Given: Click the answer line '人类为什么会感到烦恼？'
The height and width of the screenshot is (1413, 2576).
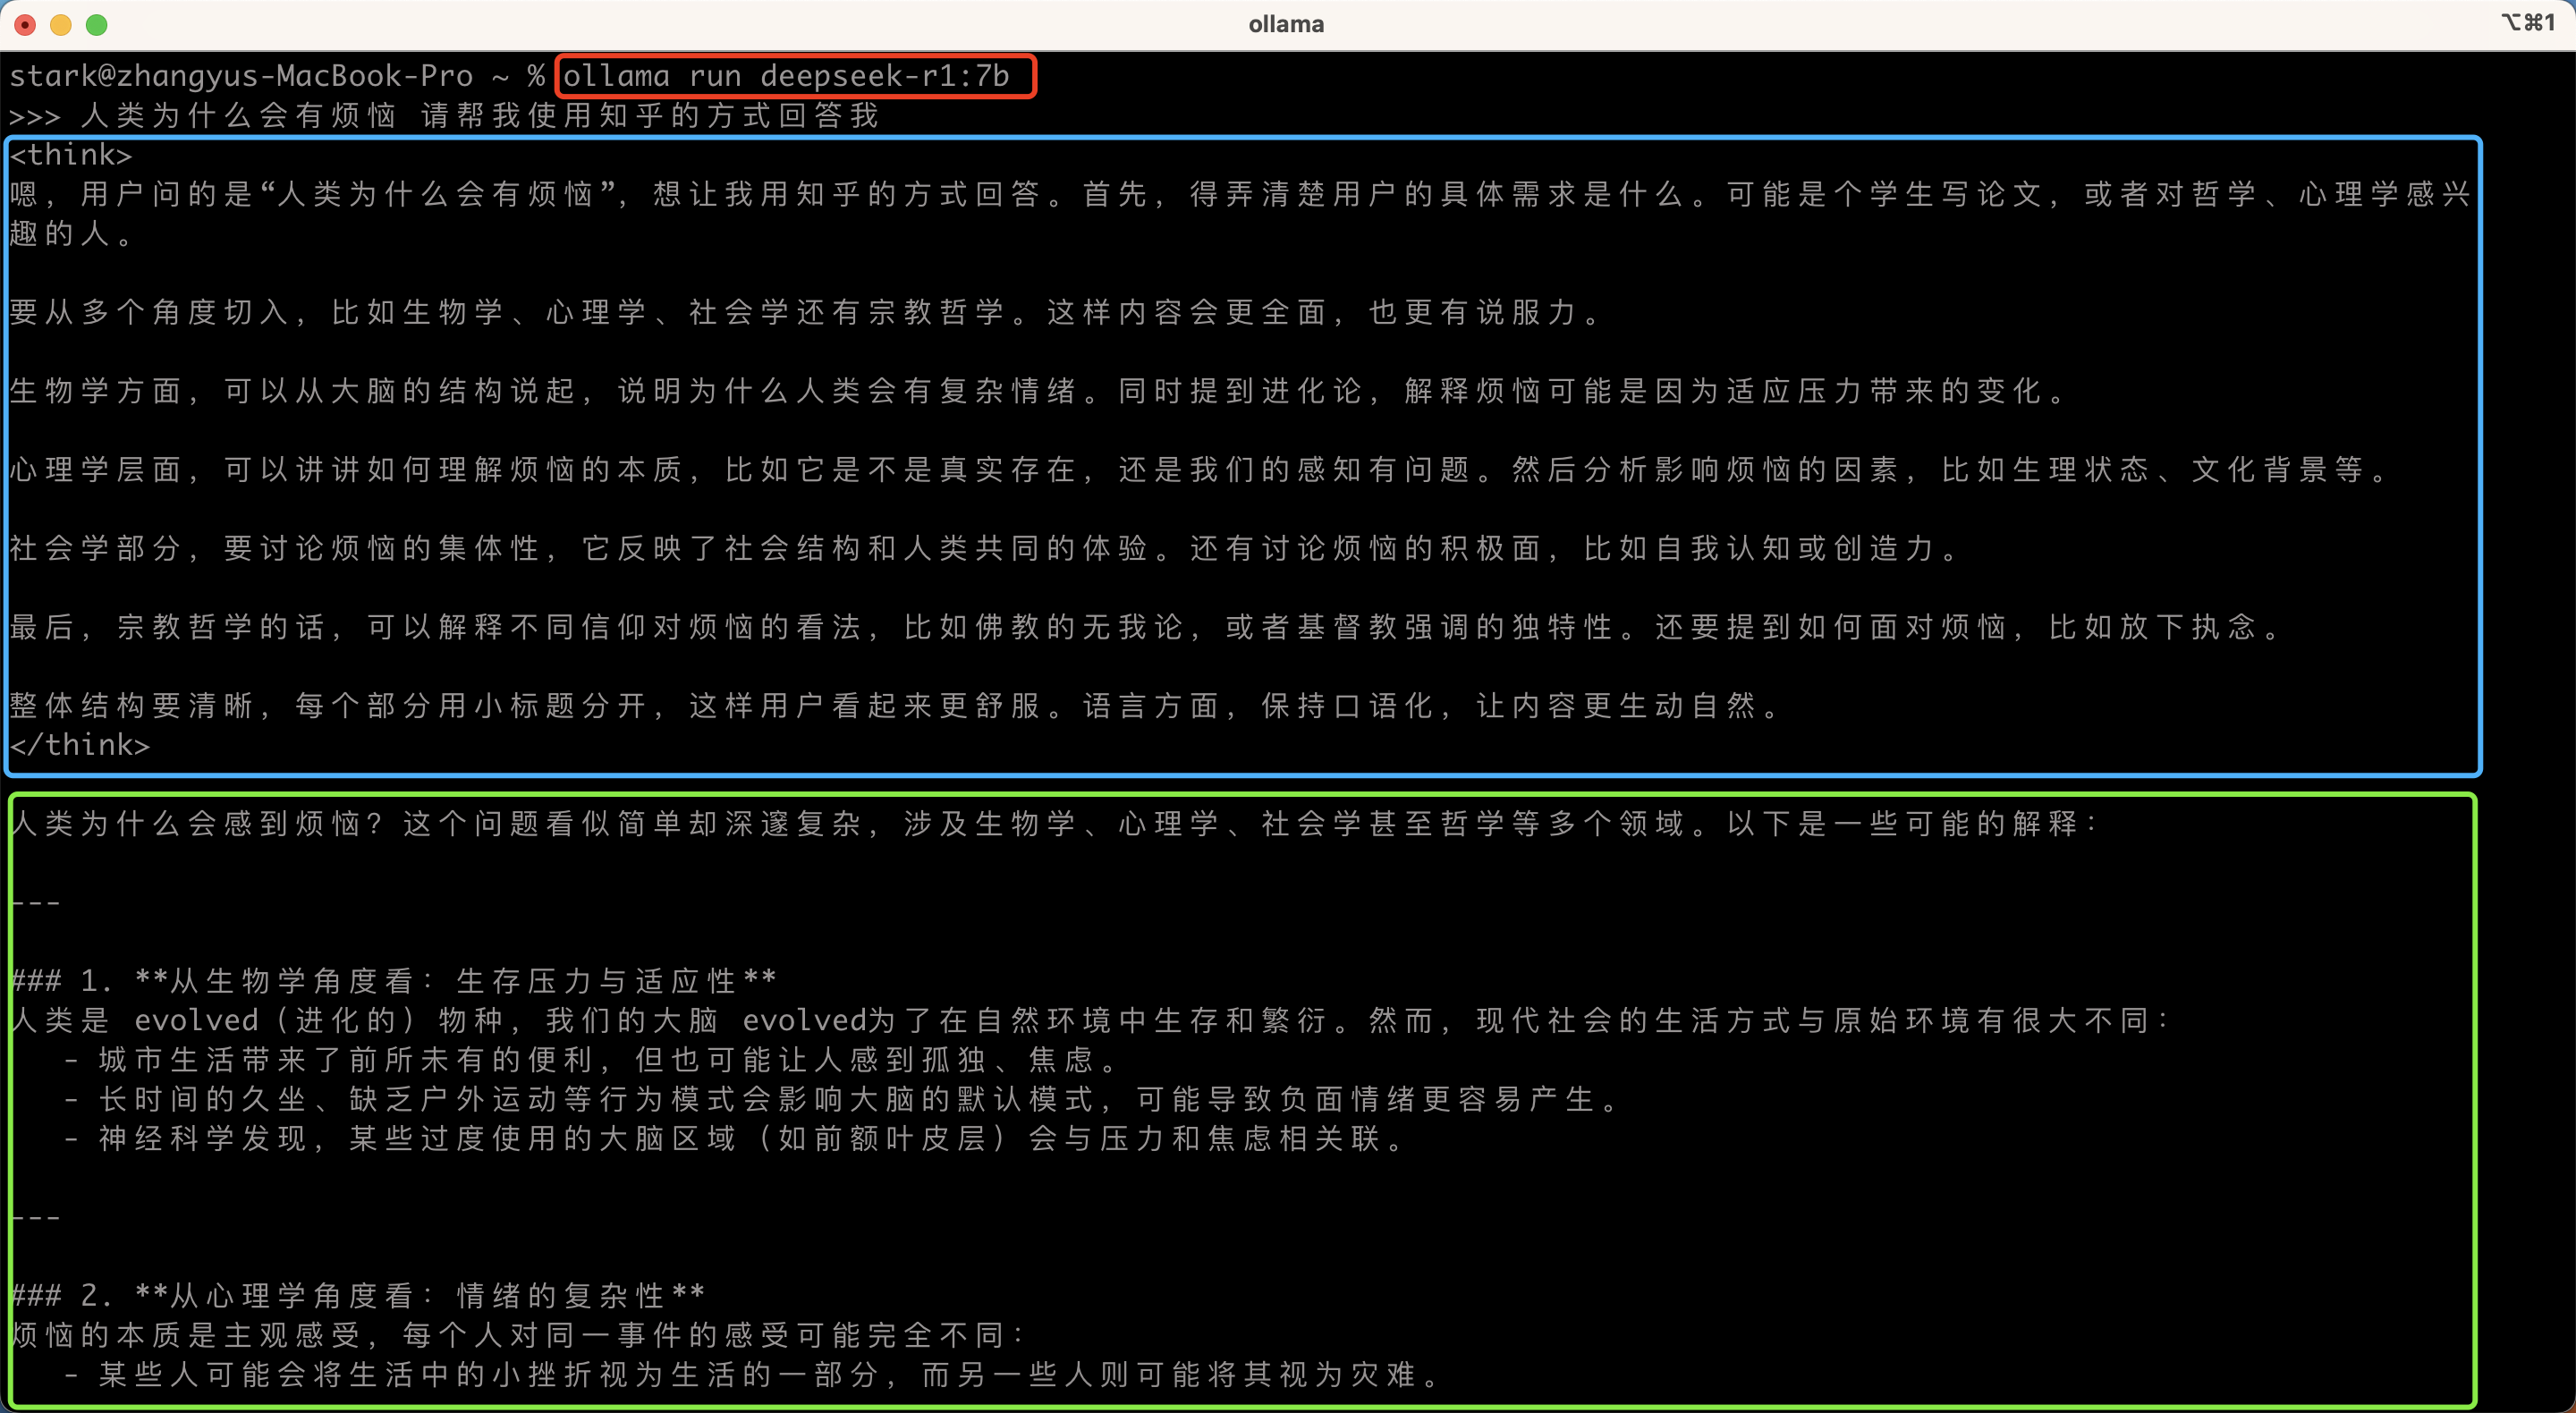Looking at the screenshot, I should click(1055, 824).
